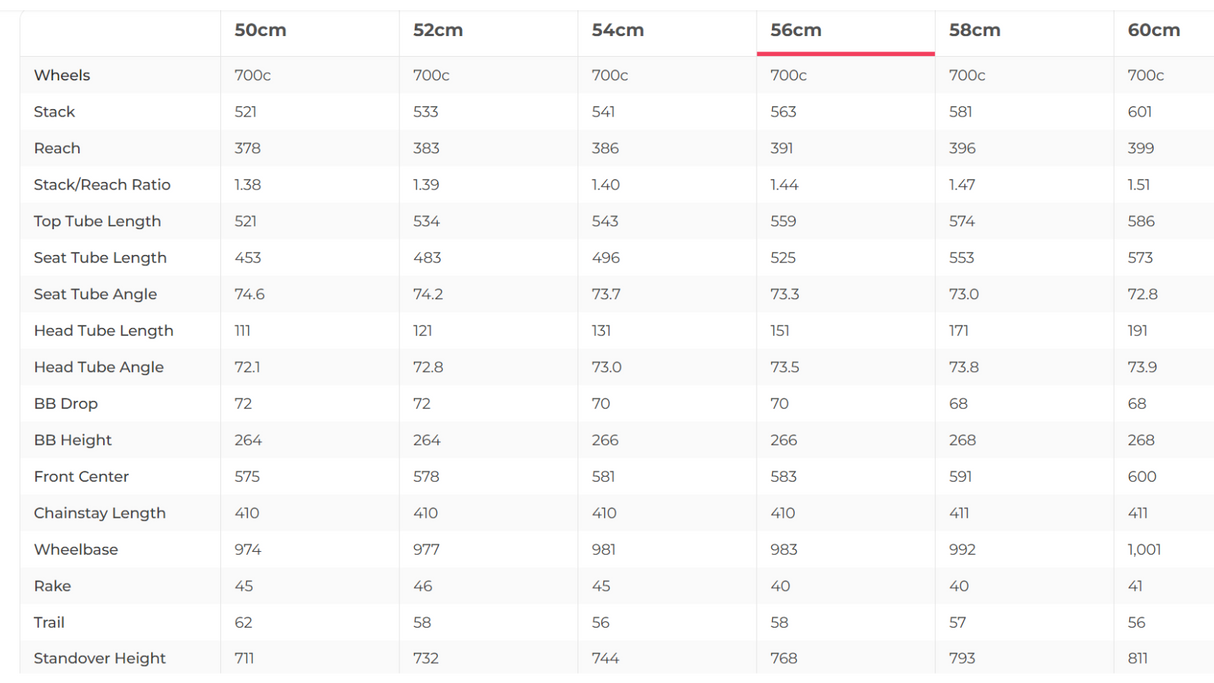Select the Head Tube Length row label
This screenshot has width=1214, height=683.
click(103, 331)
